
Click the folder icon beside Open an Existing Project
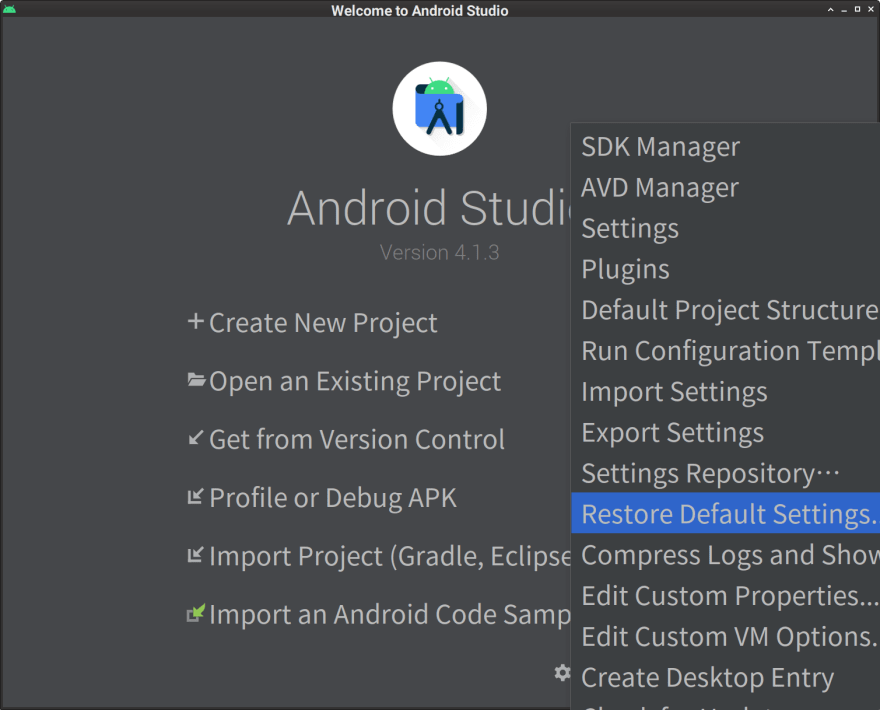196,380
